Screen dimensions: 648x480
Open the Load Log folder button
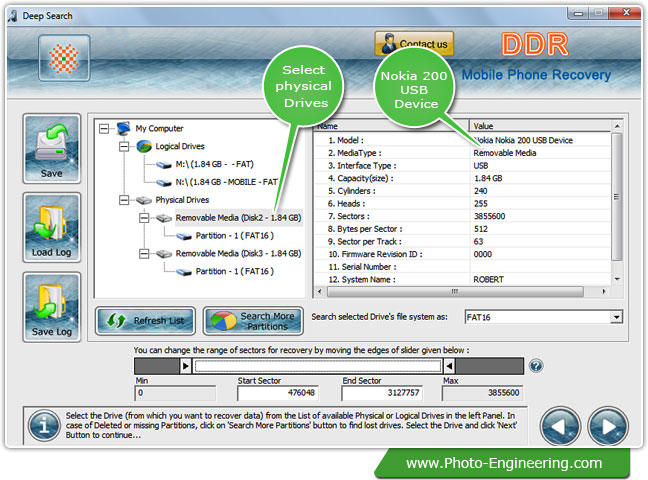click(52, 228)
